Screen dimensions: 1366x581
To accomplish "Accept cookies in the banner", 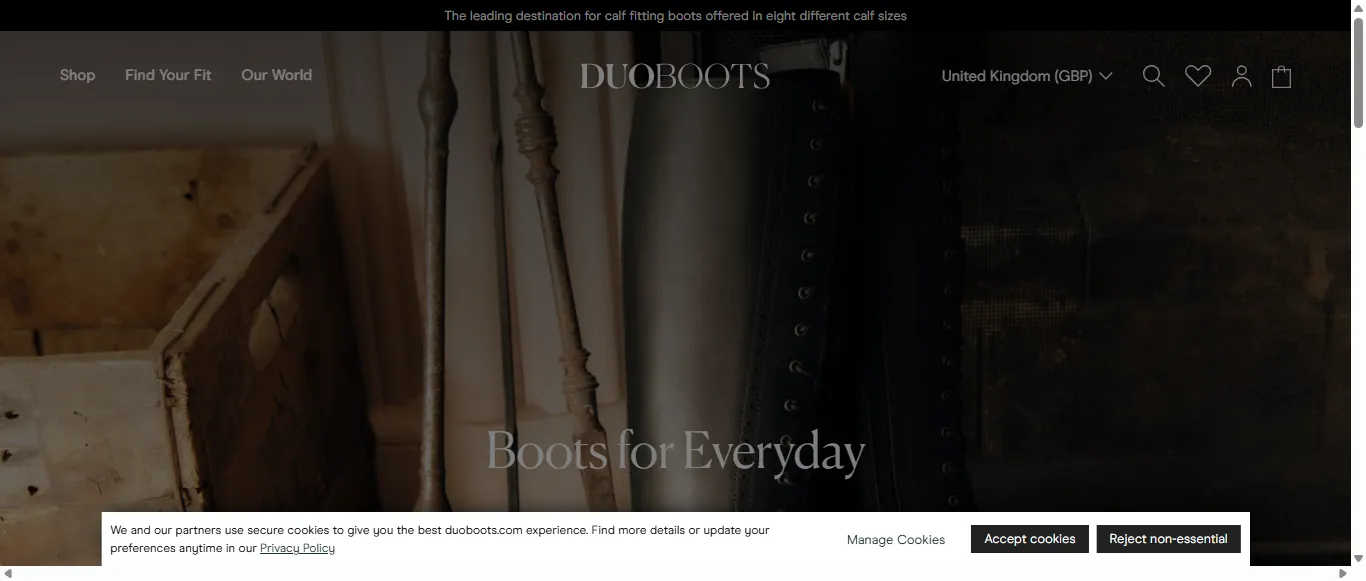I will click(x=1029, y=538).
